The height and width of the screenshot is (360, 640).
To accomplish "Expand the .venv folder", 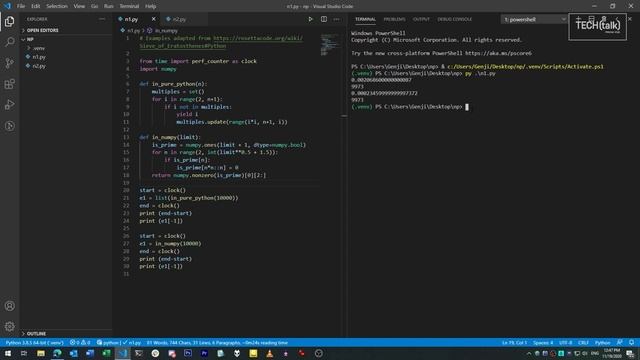I will [x=39, y=48].
